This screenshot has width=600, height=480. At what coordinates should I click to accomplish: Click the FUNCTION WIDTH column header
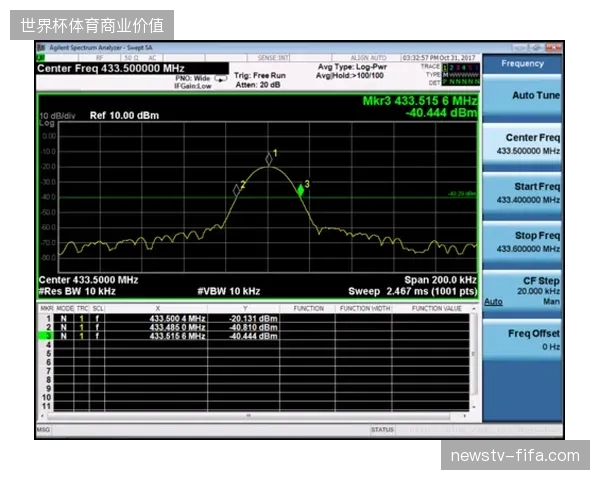[365, 309]
